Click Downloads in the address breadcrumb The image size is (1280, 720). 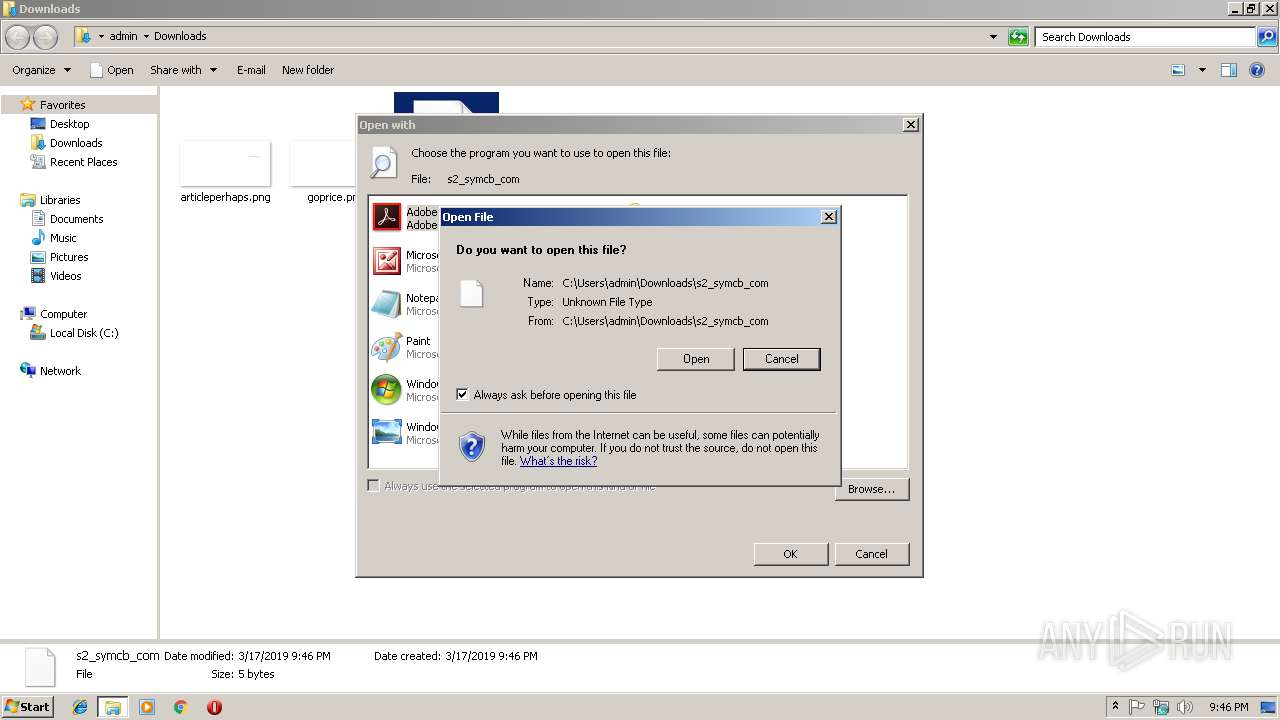(180, 36)
